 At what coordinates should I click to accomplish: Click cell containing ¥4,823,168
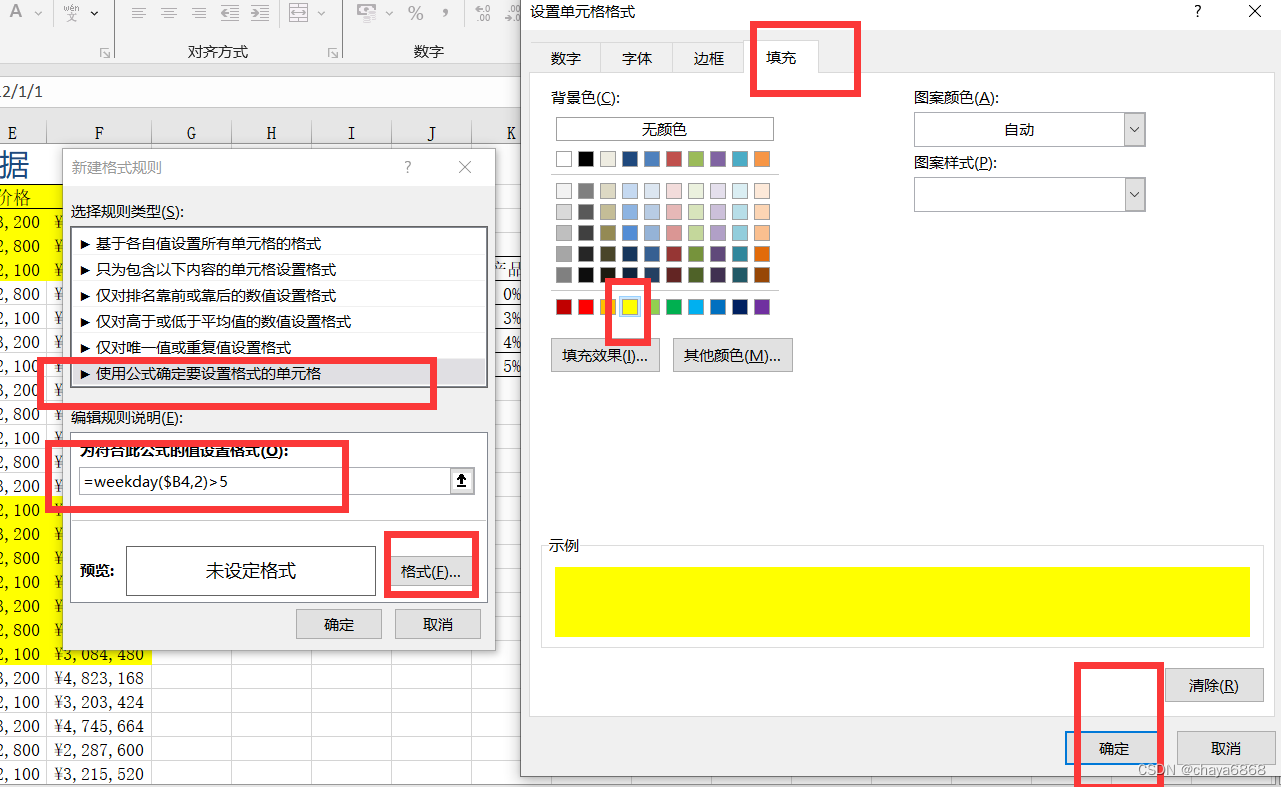pyautogui.click(x=99, y=678)
